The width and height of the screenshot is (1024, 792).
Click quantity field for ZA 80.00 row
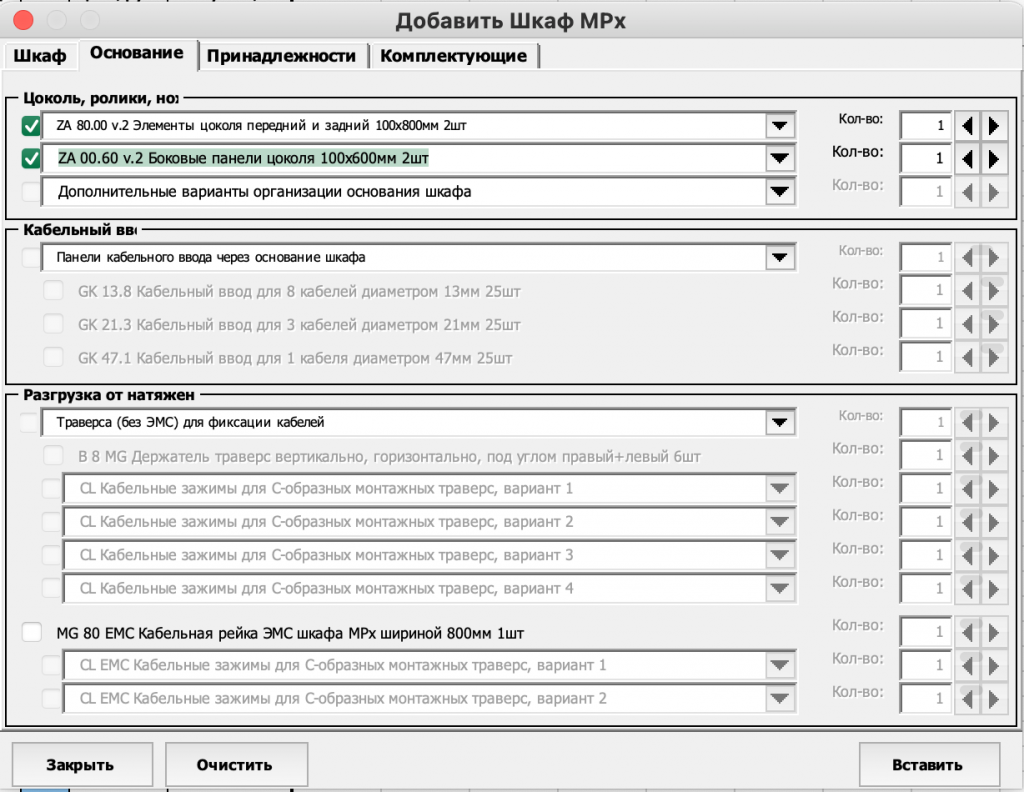coord(925,126)
